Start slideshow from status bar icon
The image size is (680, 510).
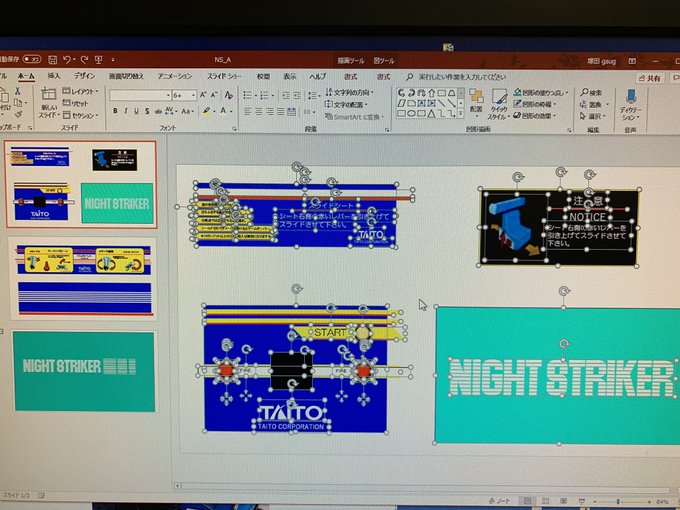pos(582,501)
